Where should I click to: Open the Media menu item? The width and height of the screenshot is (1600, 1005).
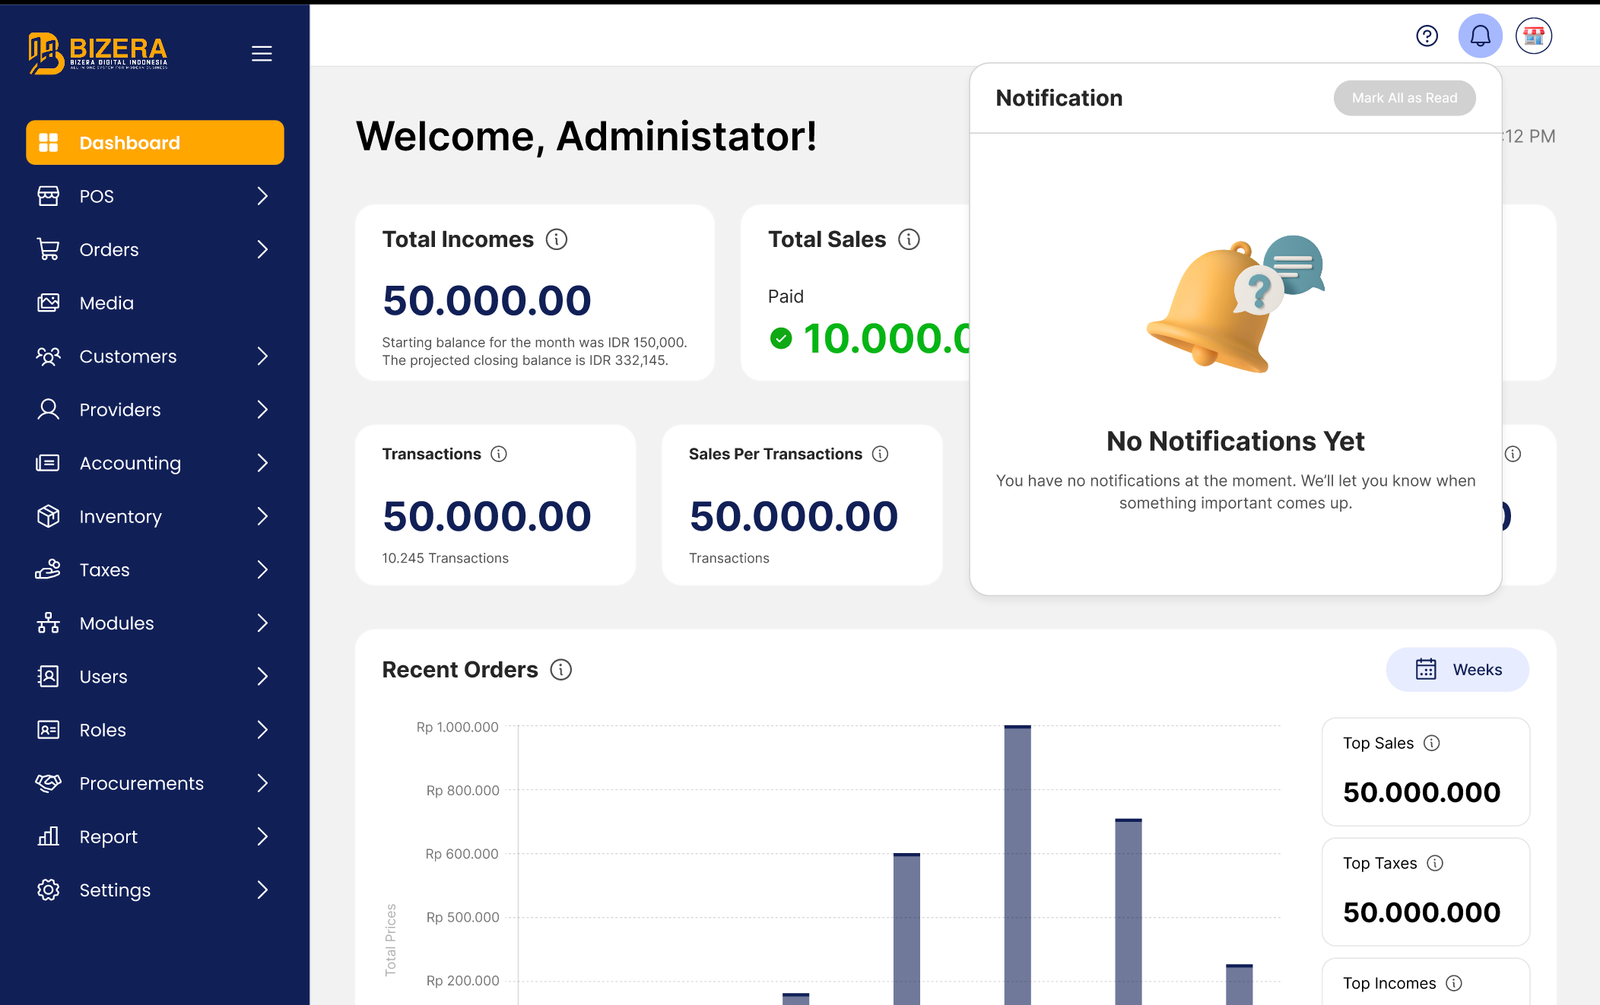155,303
